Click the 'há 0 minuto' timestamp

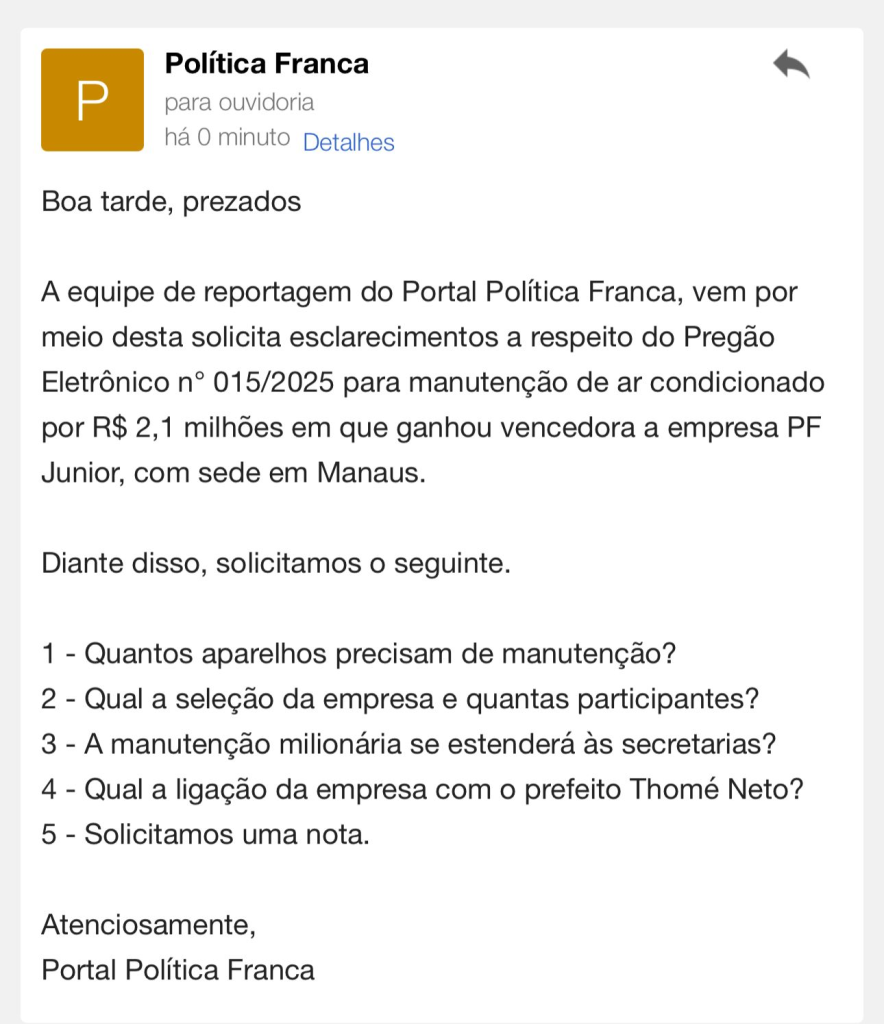tap(227, 138)
